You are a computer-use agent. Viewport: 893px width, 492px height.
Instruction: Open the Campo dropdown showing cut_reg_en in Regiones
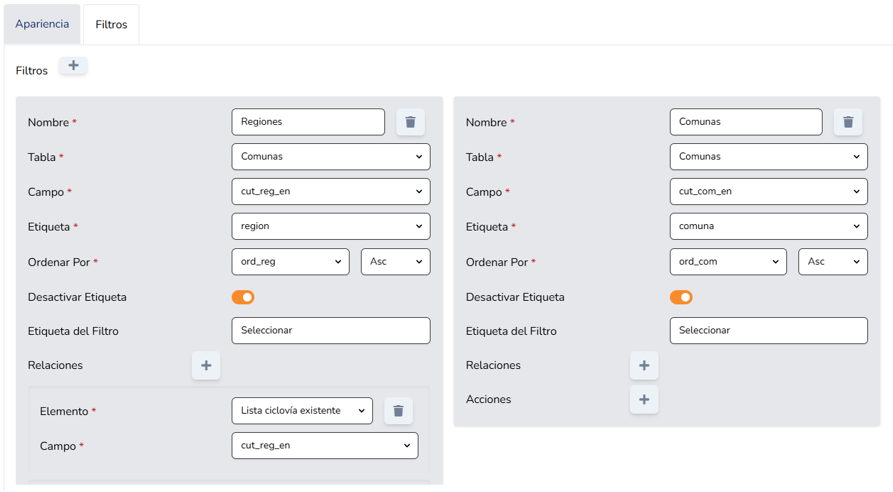pos(330,192)
